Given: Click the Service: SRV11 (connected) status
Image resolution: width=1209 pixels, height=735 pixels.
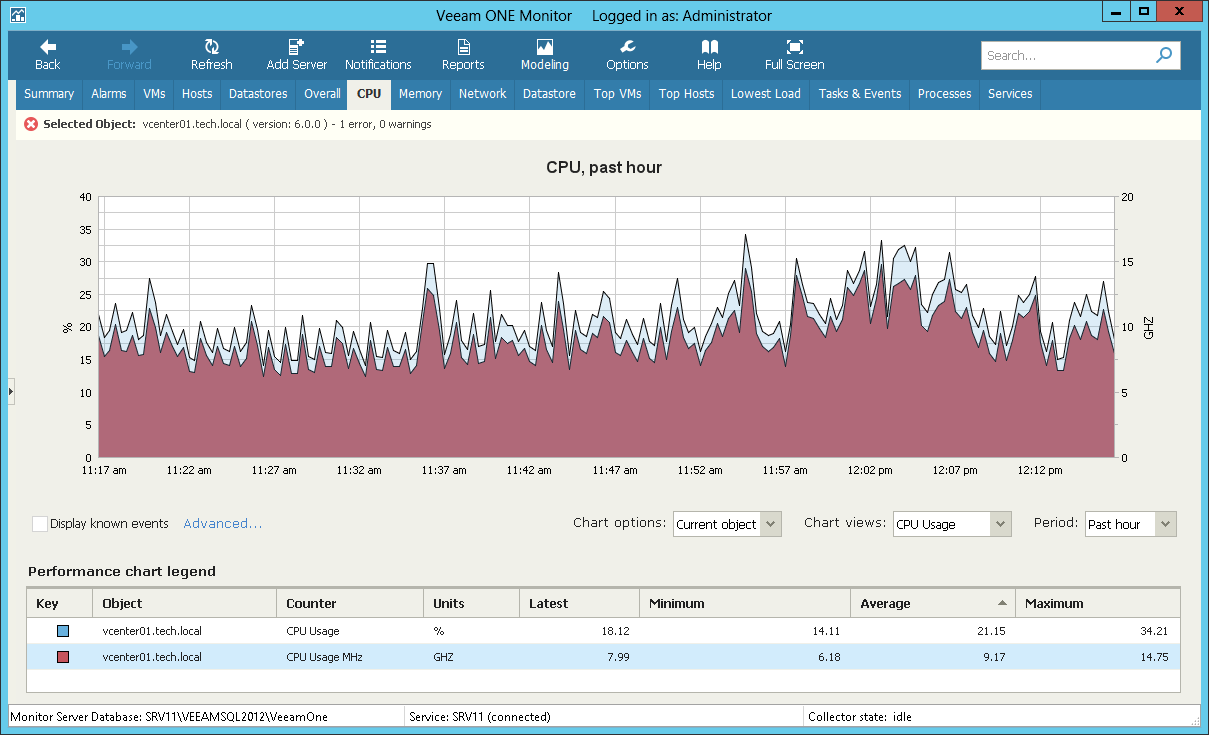Looking at the screenshot, I should coord(480,717).
